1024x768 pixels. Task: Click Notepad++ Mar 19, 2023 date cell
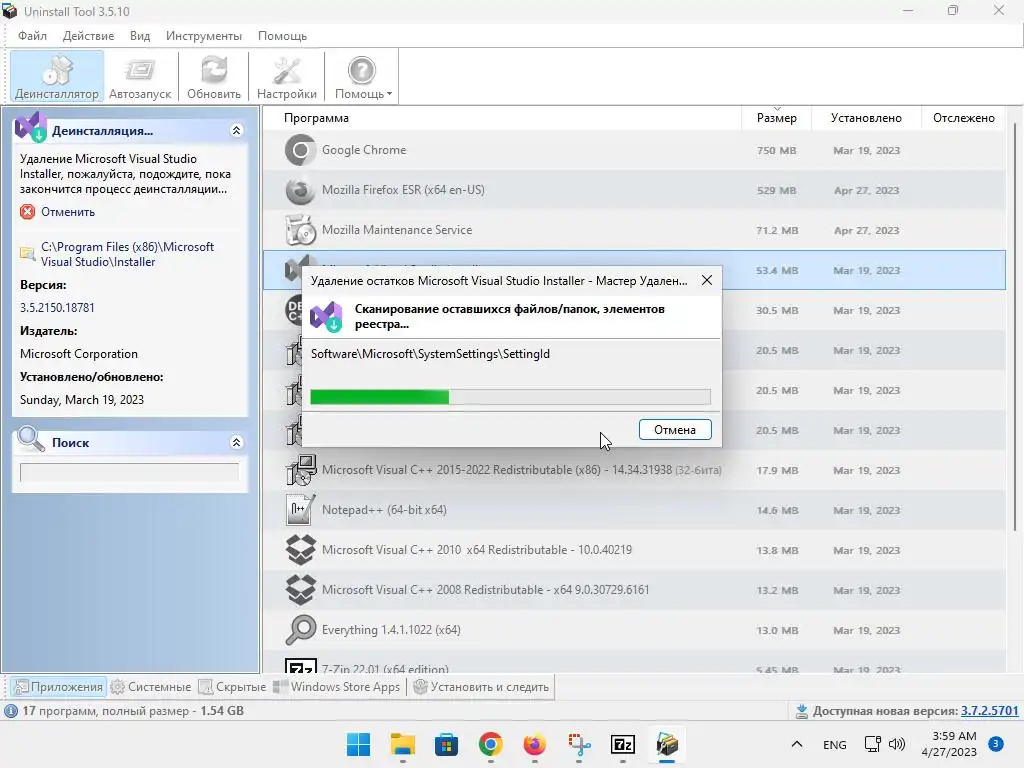click(x=867, y=510)
